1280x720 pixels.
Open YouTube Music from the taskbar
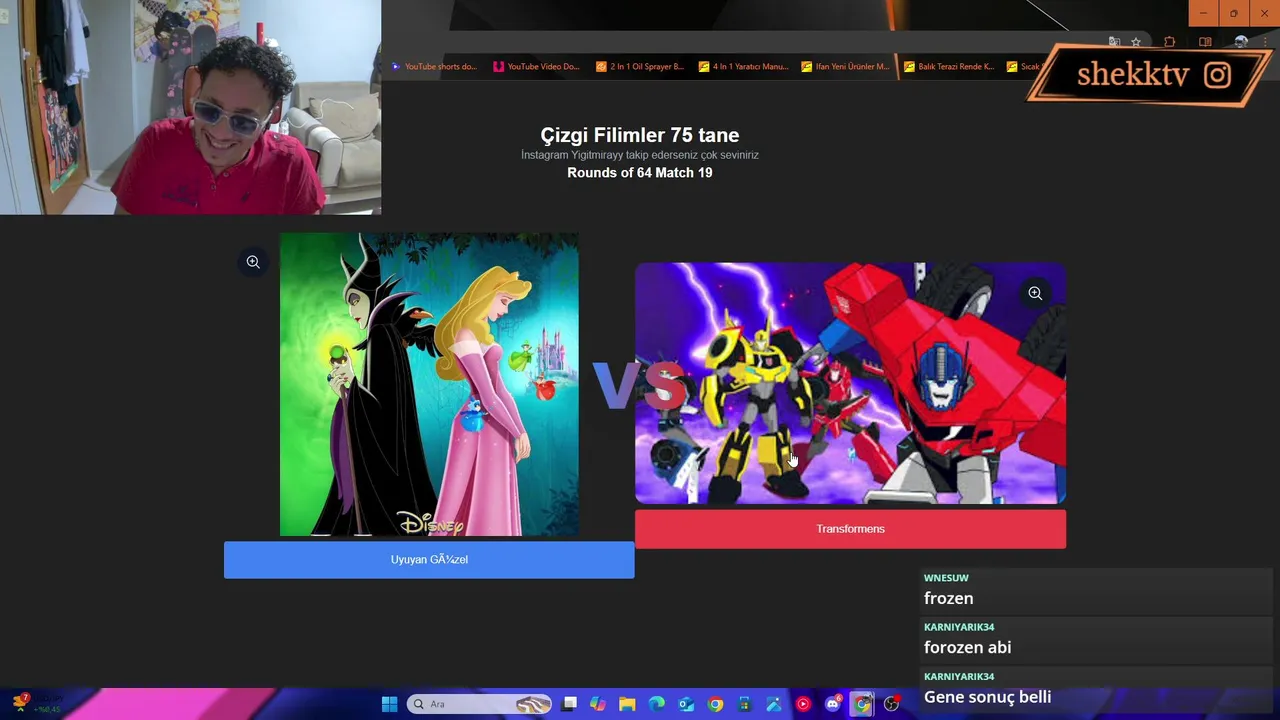pyautogui.click(x=803, y=704)
